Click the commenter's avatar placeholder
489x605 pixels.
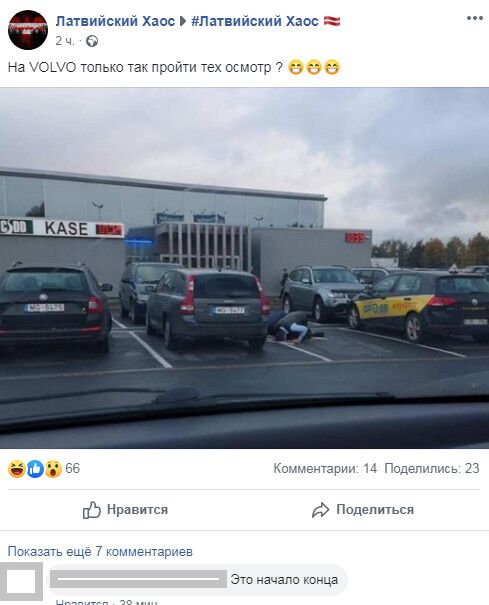point(21,582)
